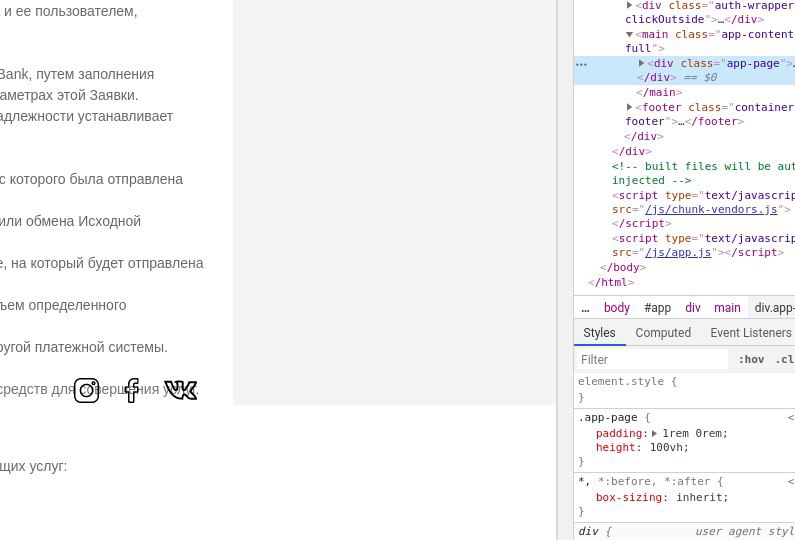The height and width of the screenshot is (540, 795).
Task: Edit the padding value 1rem 0rem
Action: (x=693, y=434)
